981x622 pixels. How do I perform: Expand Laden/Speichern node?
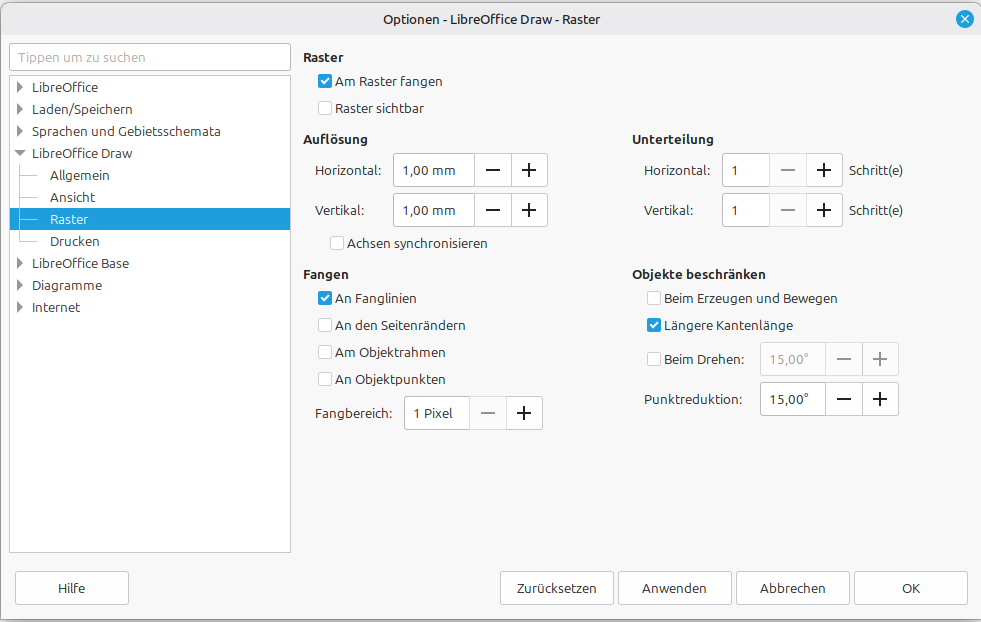[x=20, y=109]
